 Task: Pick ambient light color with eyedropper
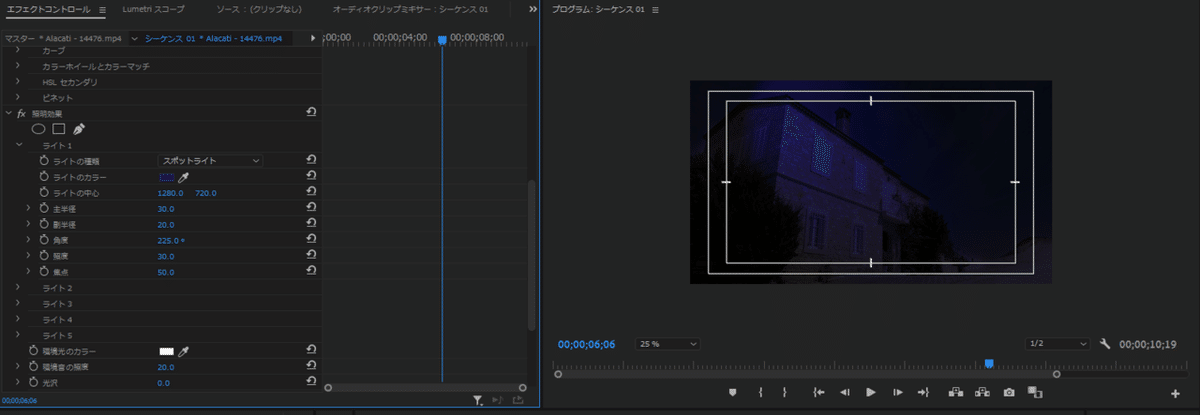click(x=183, y=351)
